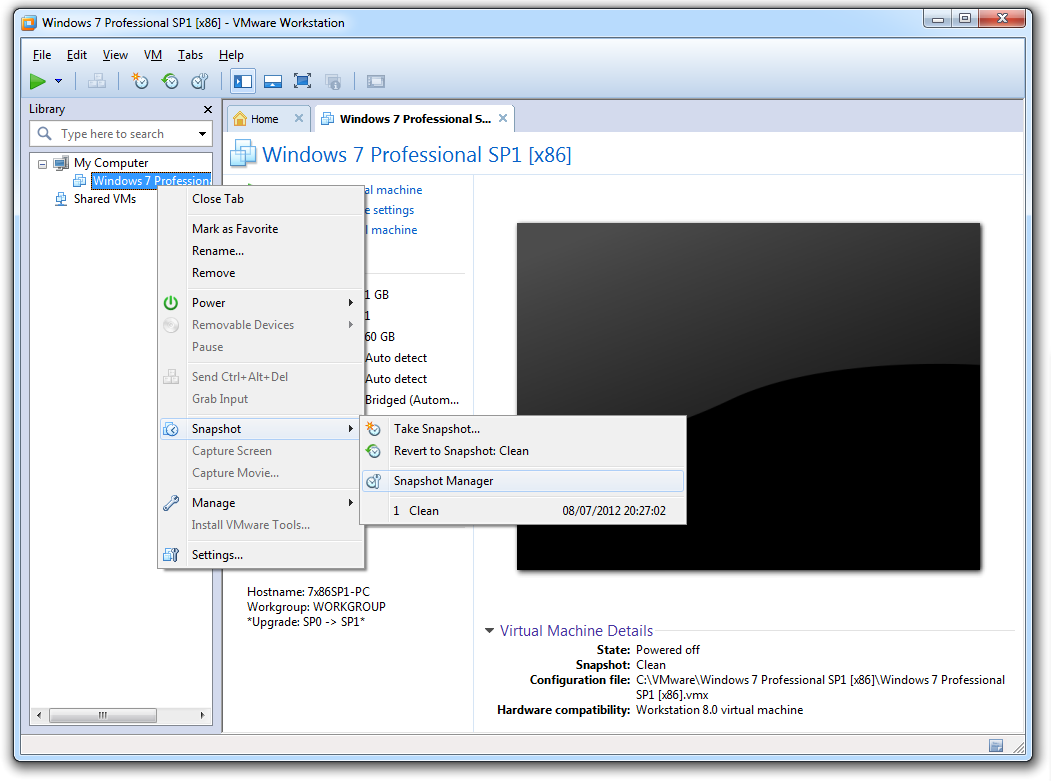
Task: Enter full screen mode via toolbar icon
Action: pyautogui.click(x=302, y=81)
